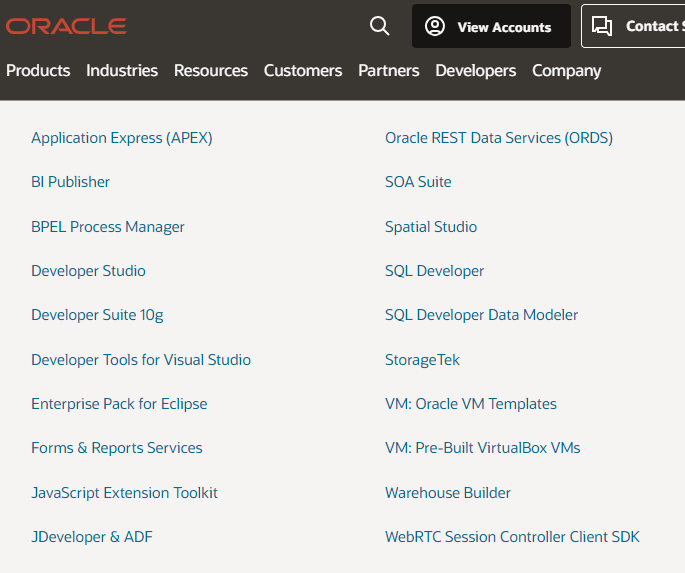Open the Warehouse Builder link
685x573 pixels.
pyautogui.click(x=448, y=493)
